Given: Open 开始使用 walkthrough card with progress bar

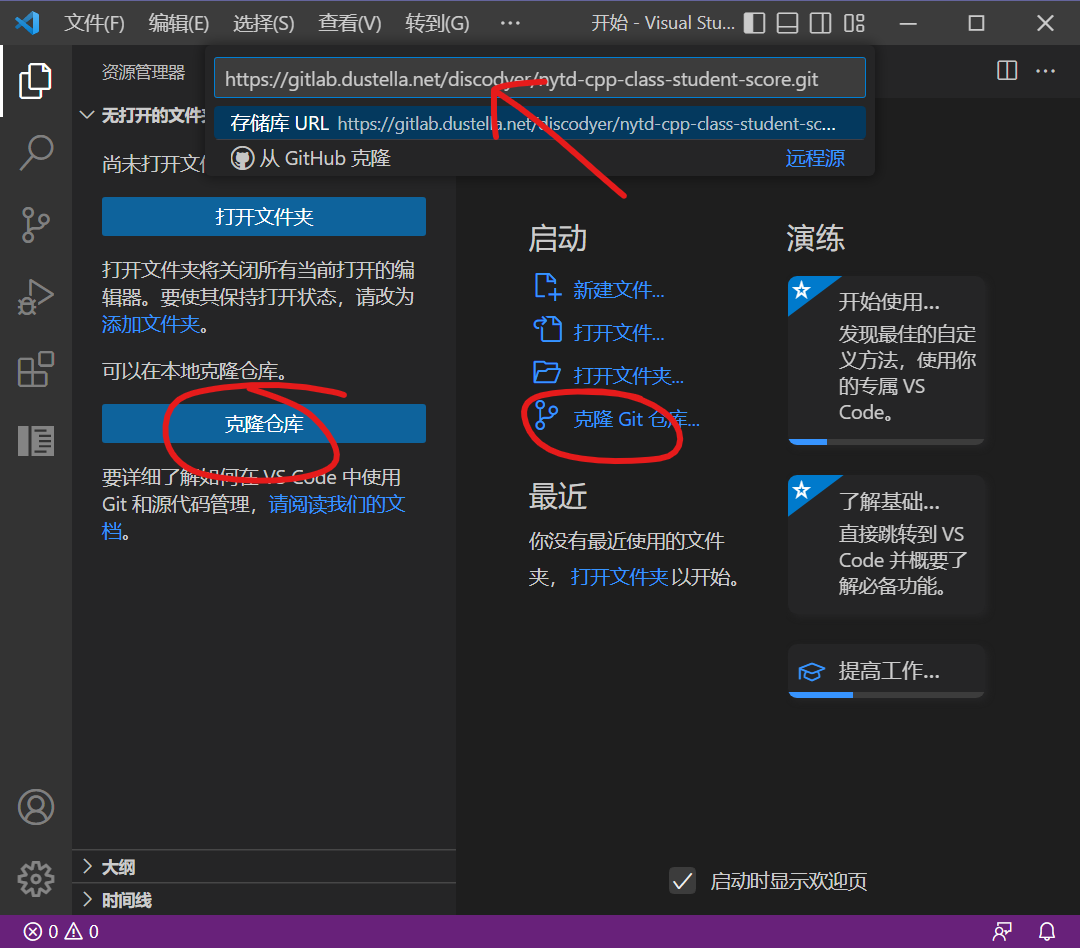Looking at the screenshot, I should click(886, 358).
